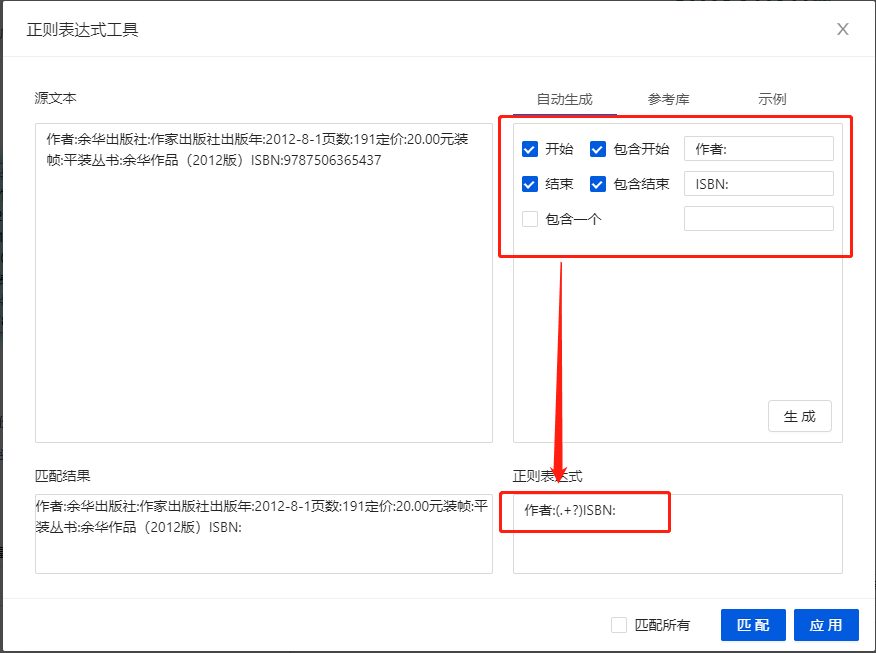Click the 正则表达式工具 dialog title
The height and width of the screenshot is (653, 876).
point(82,30)
